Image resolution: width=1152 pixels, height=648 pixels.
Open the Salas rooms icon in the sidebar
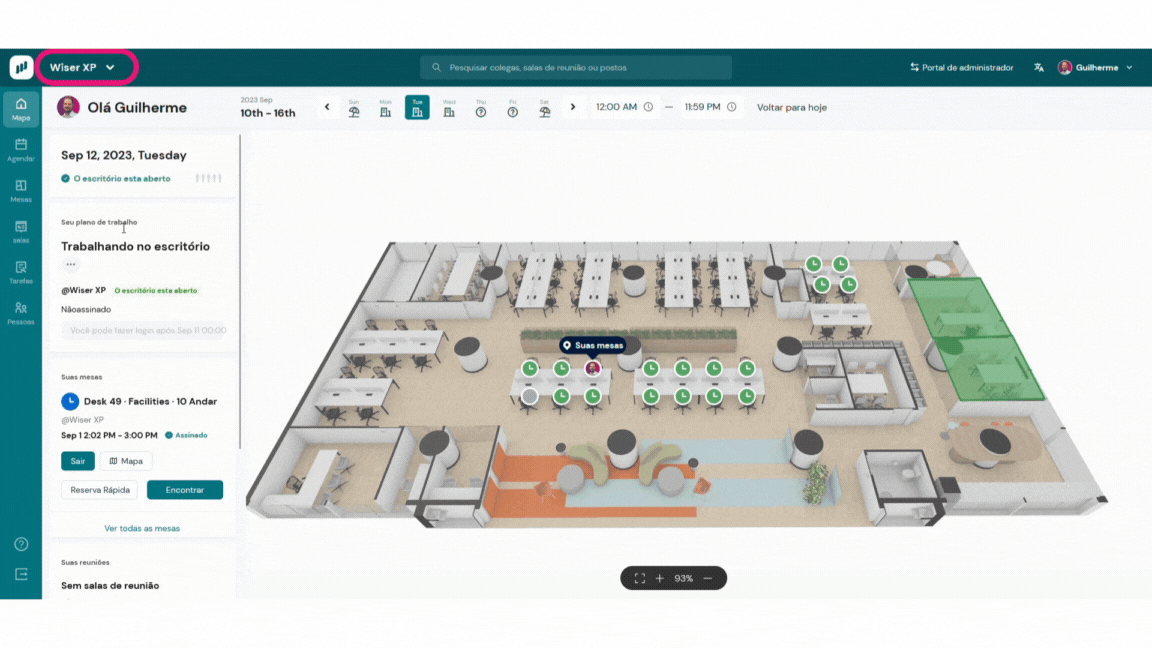[21, 232]
